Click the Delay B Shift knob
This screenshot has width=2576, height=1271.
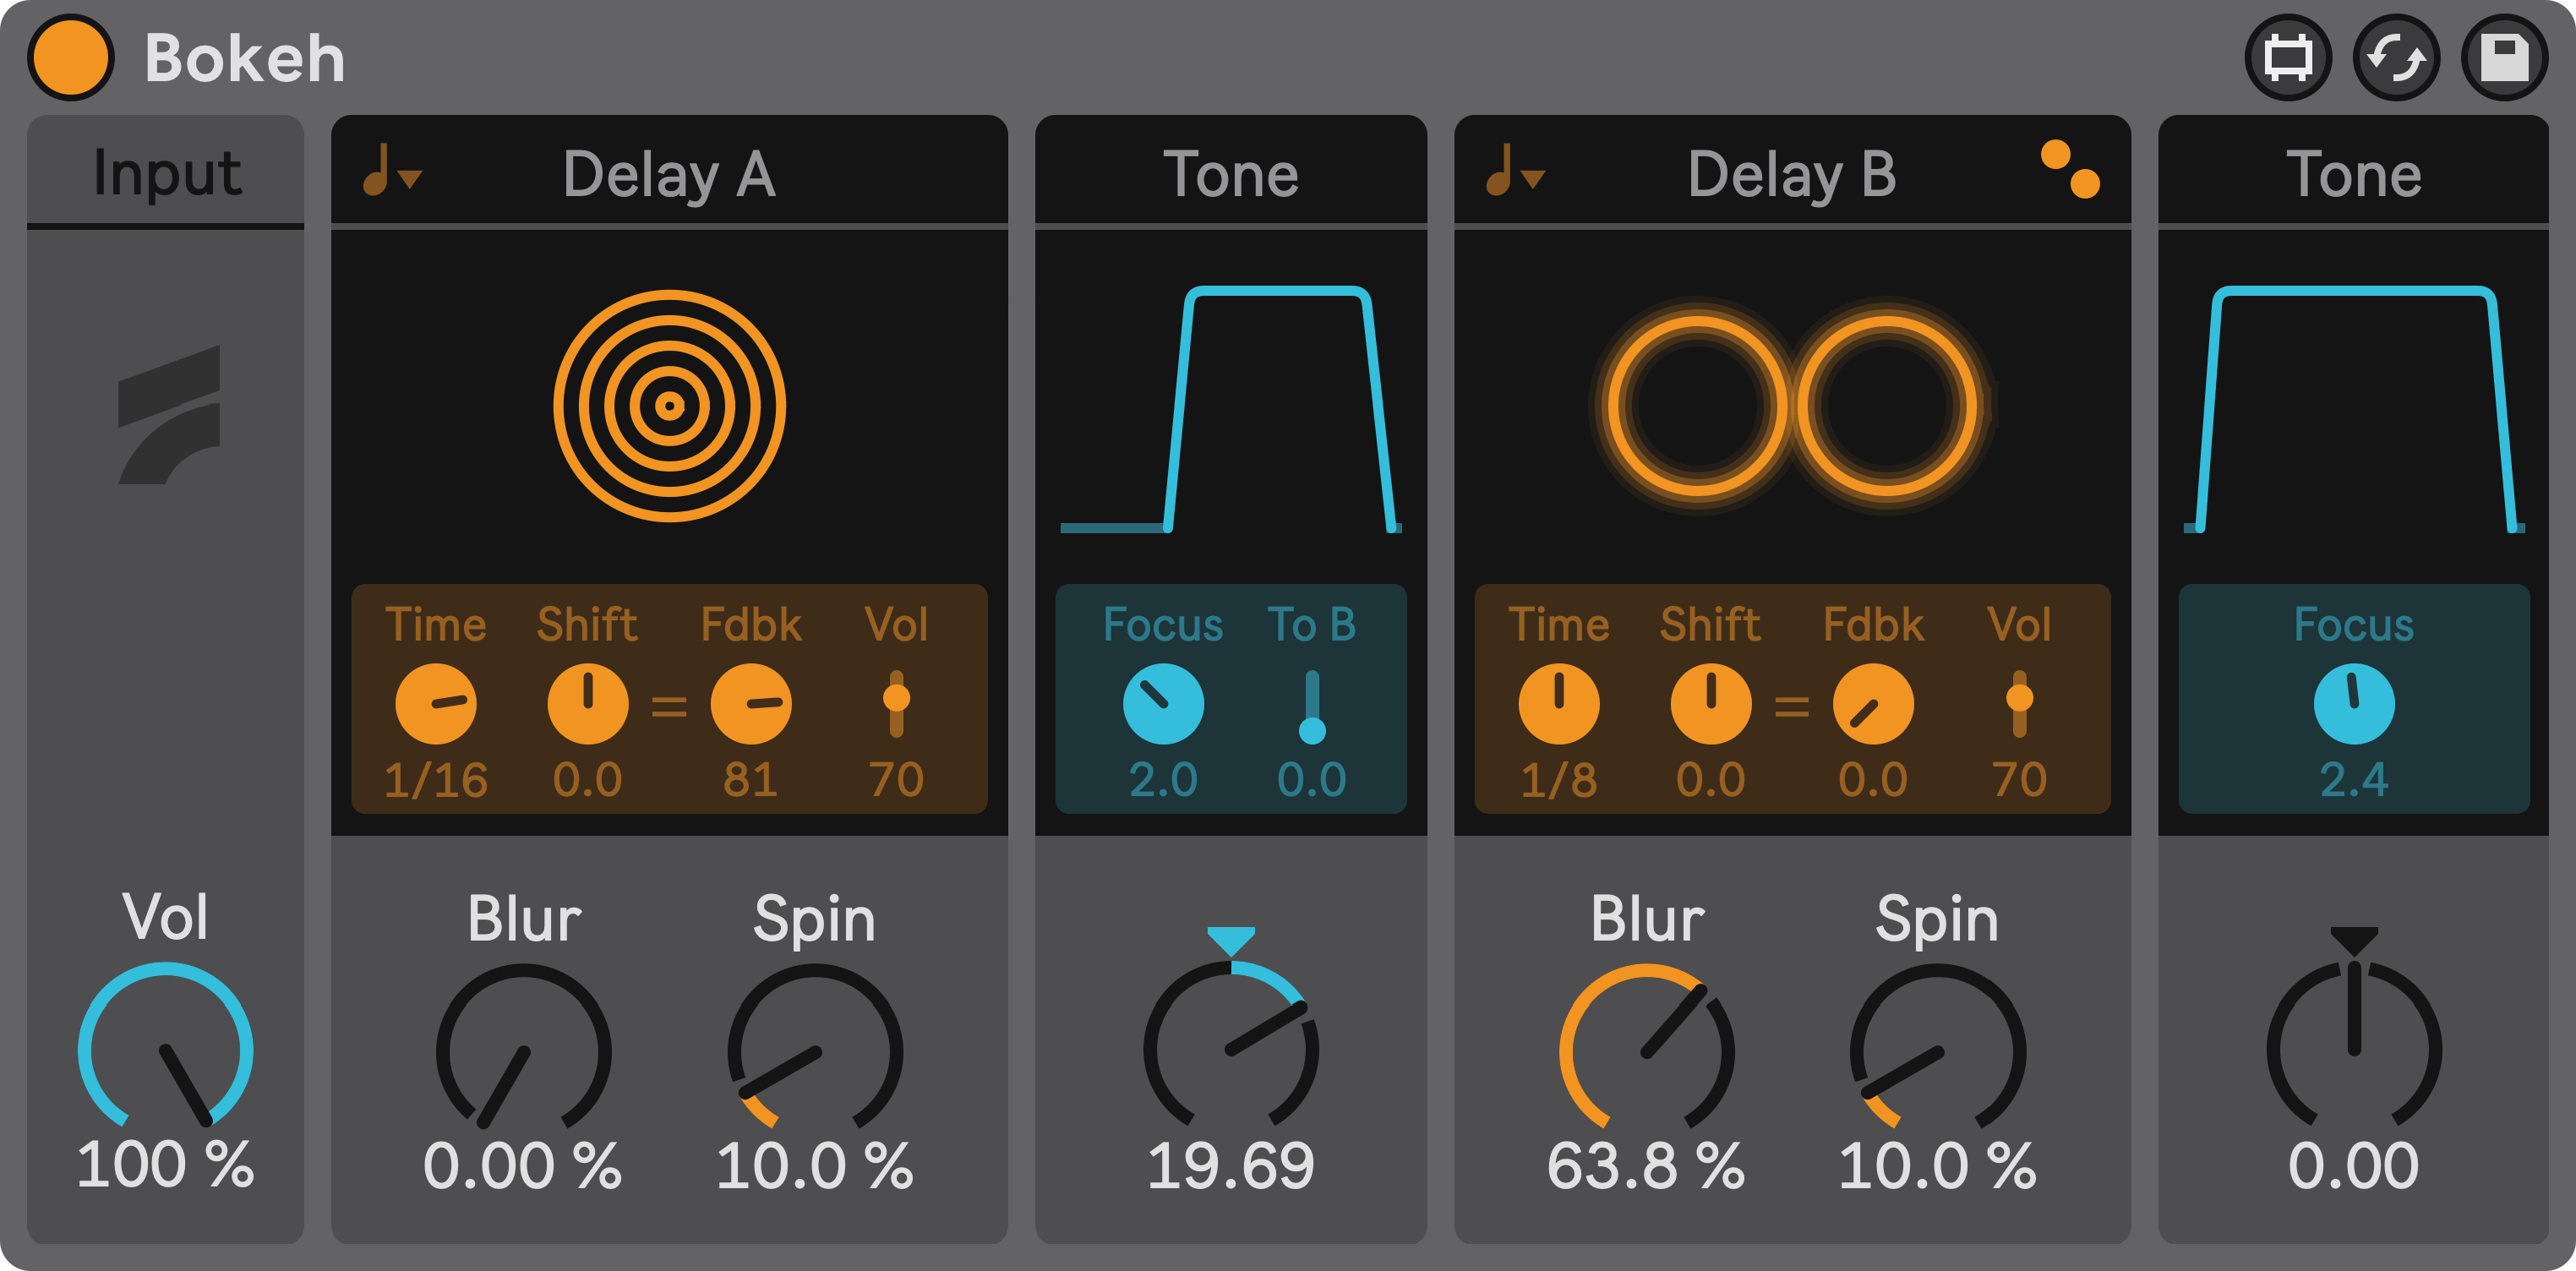coord(1711,704)
